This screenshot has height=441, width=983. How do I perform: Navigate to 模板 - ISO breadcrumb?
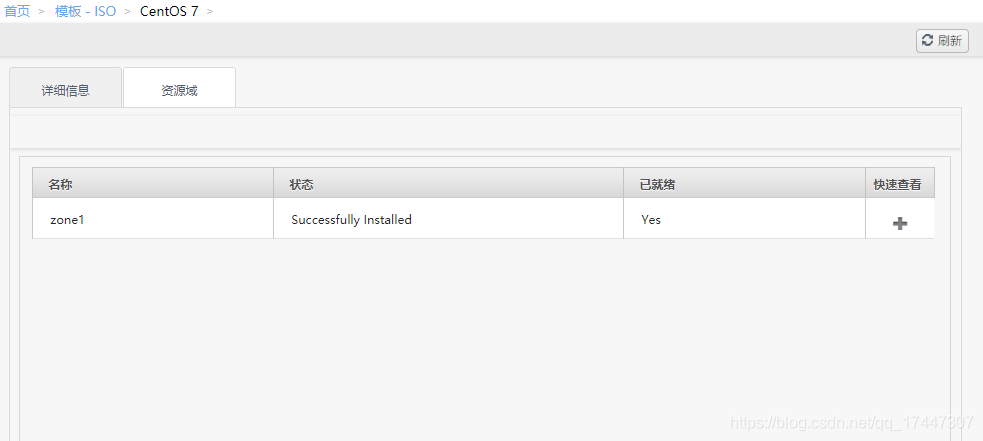pyautogui.click(x=86, y=11)
